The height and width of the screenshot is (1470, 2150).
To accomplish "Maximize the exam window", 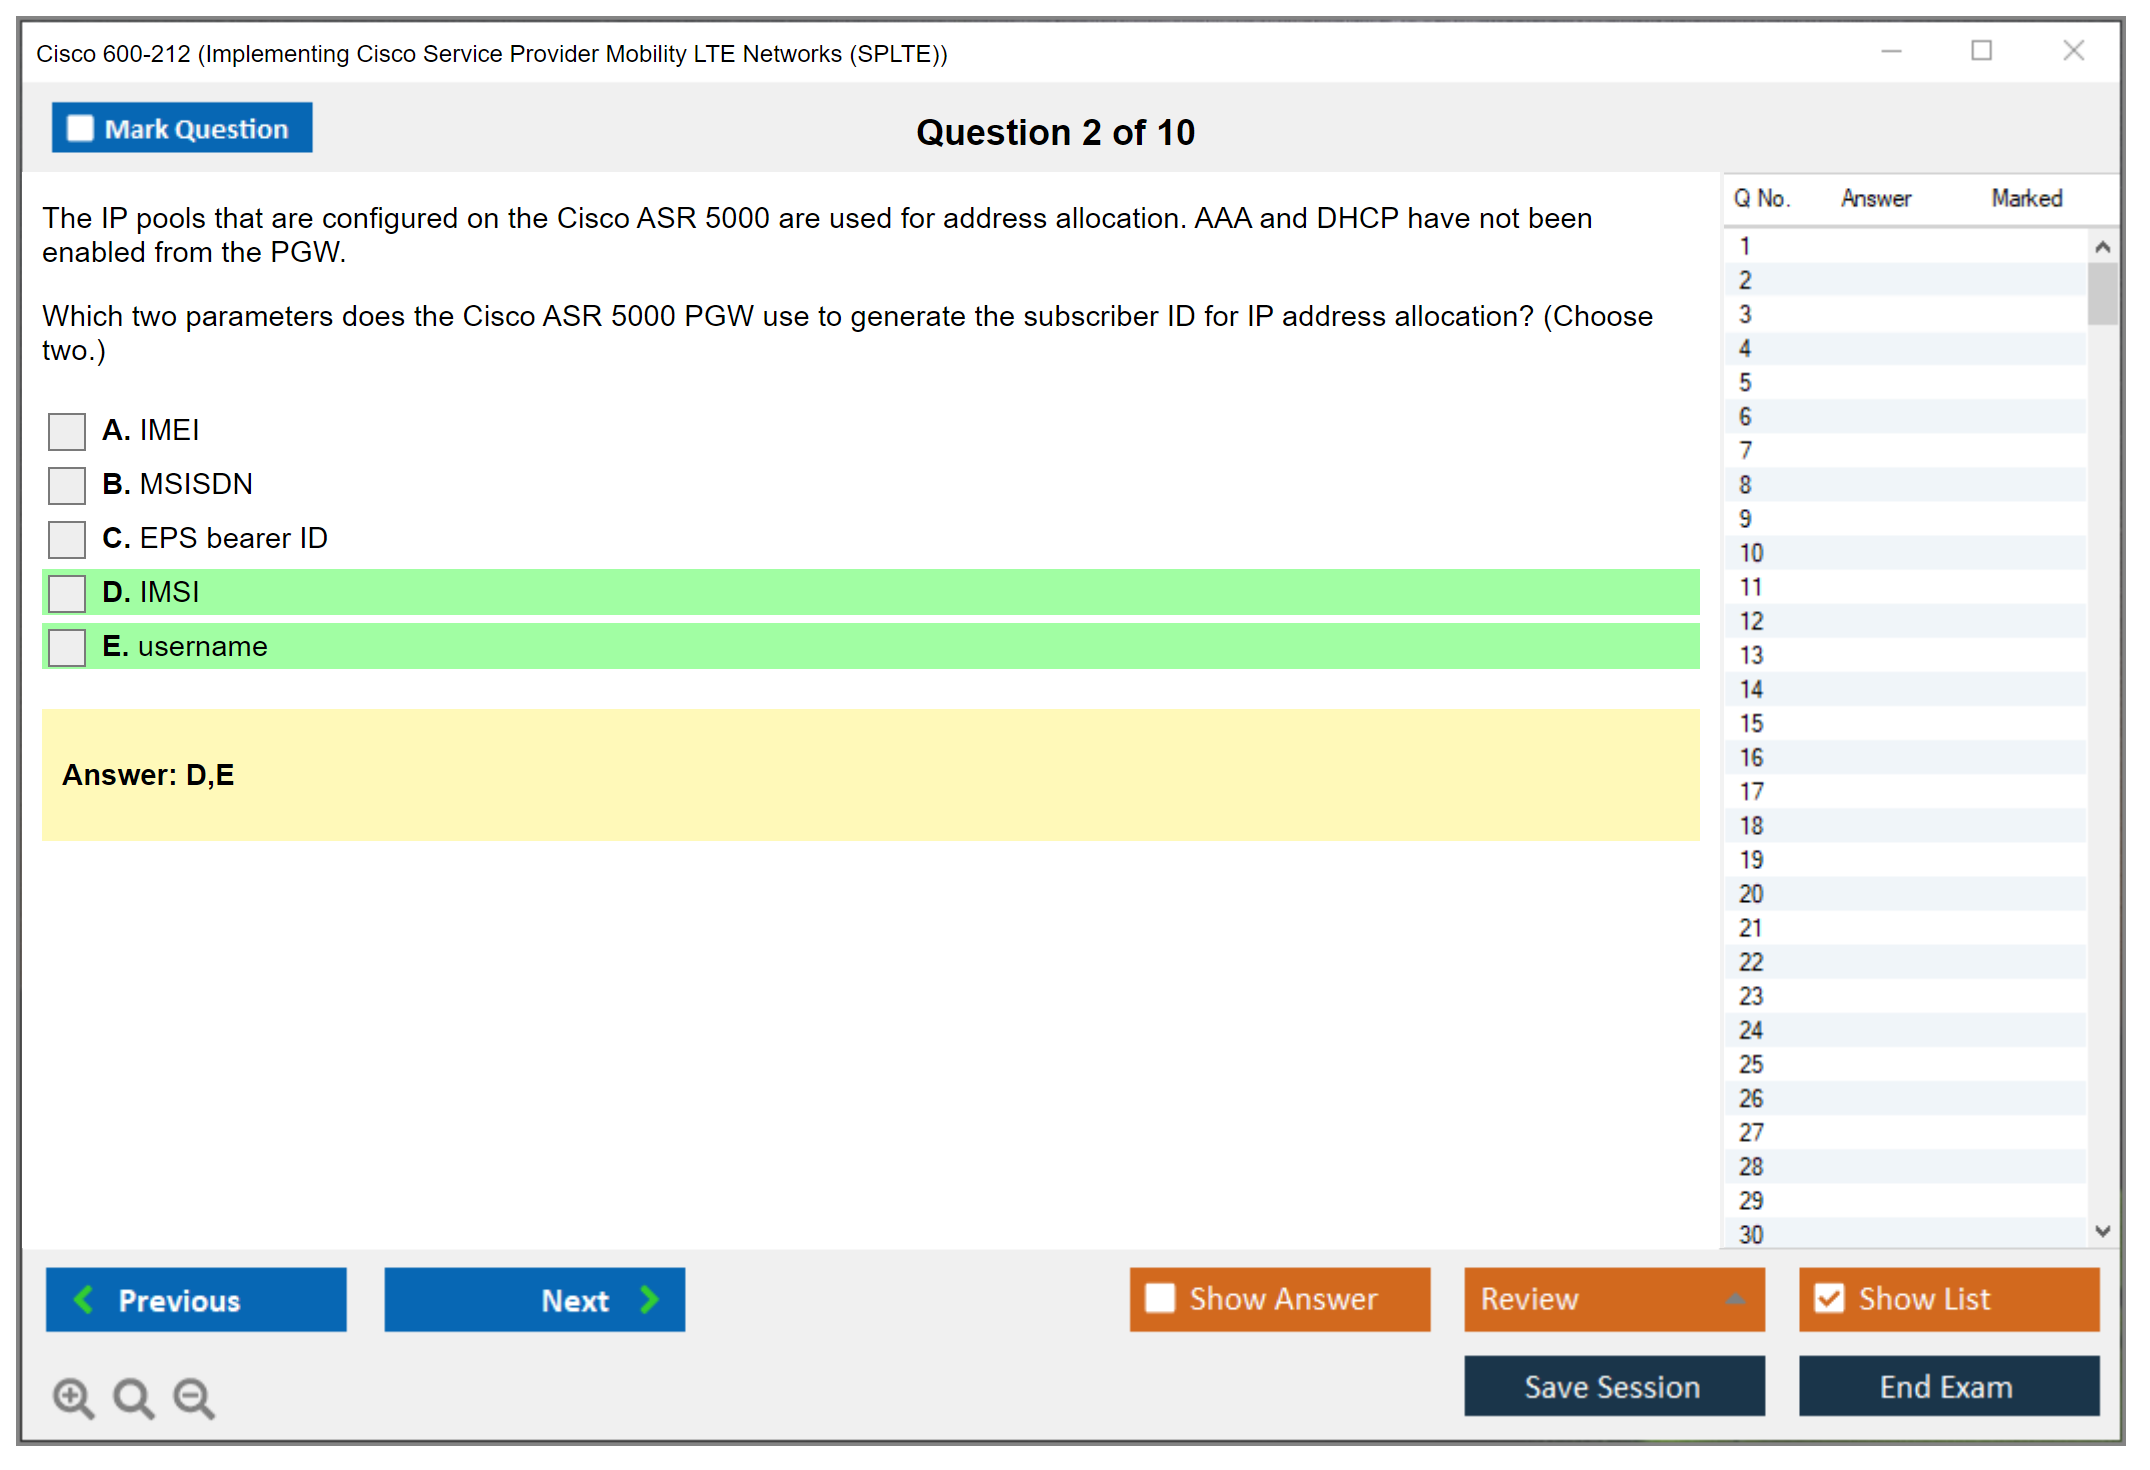I will click(x=1981, y=51).
